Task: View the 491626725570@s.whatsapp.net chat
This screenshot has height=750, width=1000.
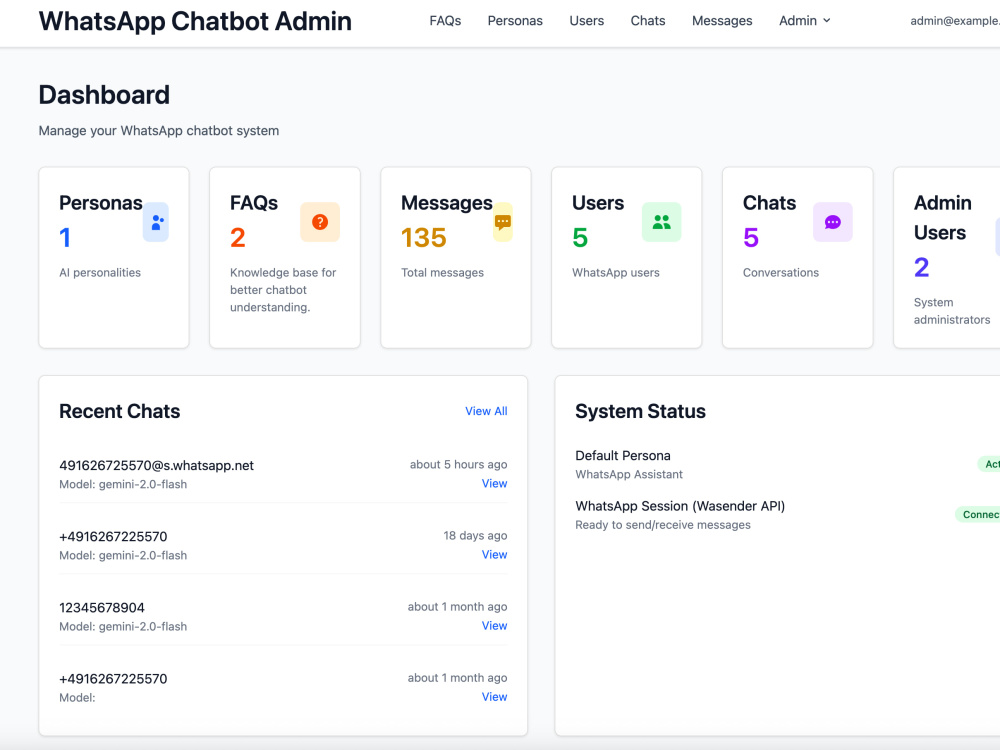Action: 494,483
